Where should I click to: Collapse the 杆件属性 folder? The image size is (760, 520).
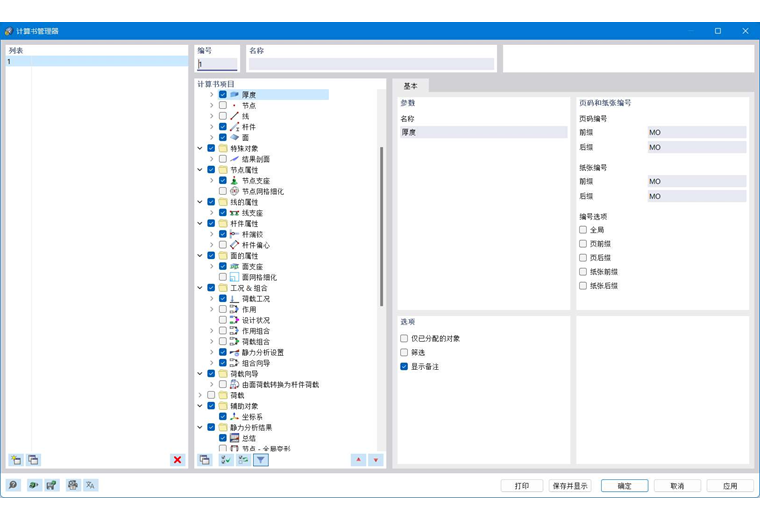point(200,223)
